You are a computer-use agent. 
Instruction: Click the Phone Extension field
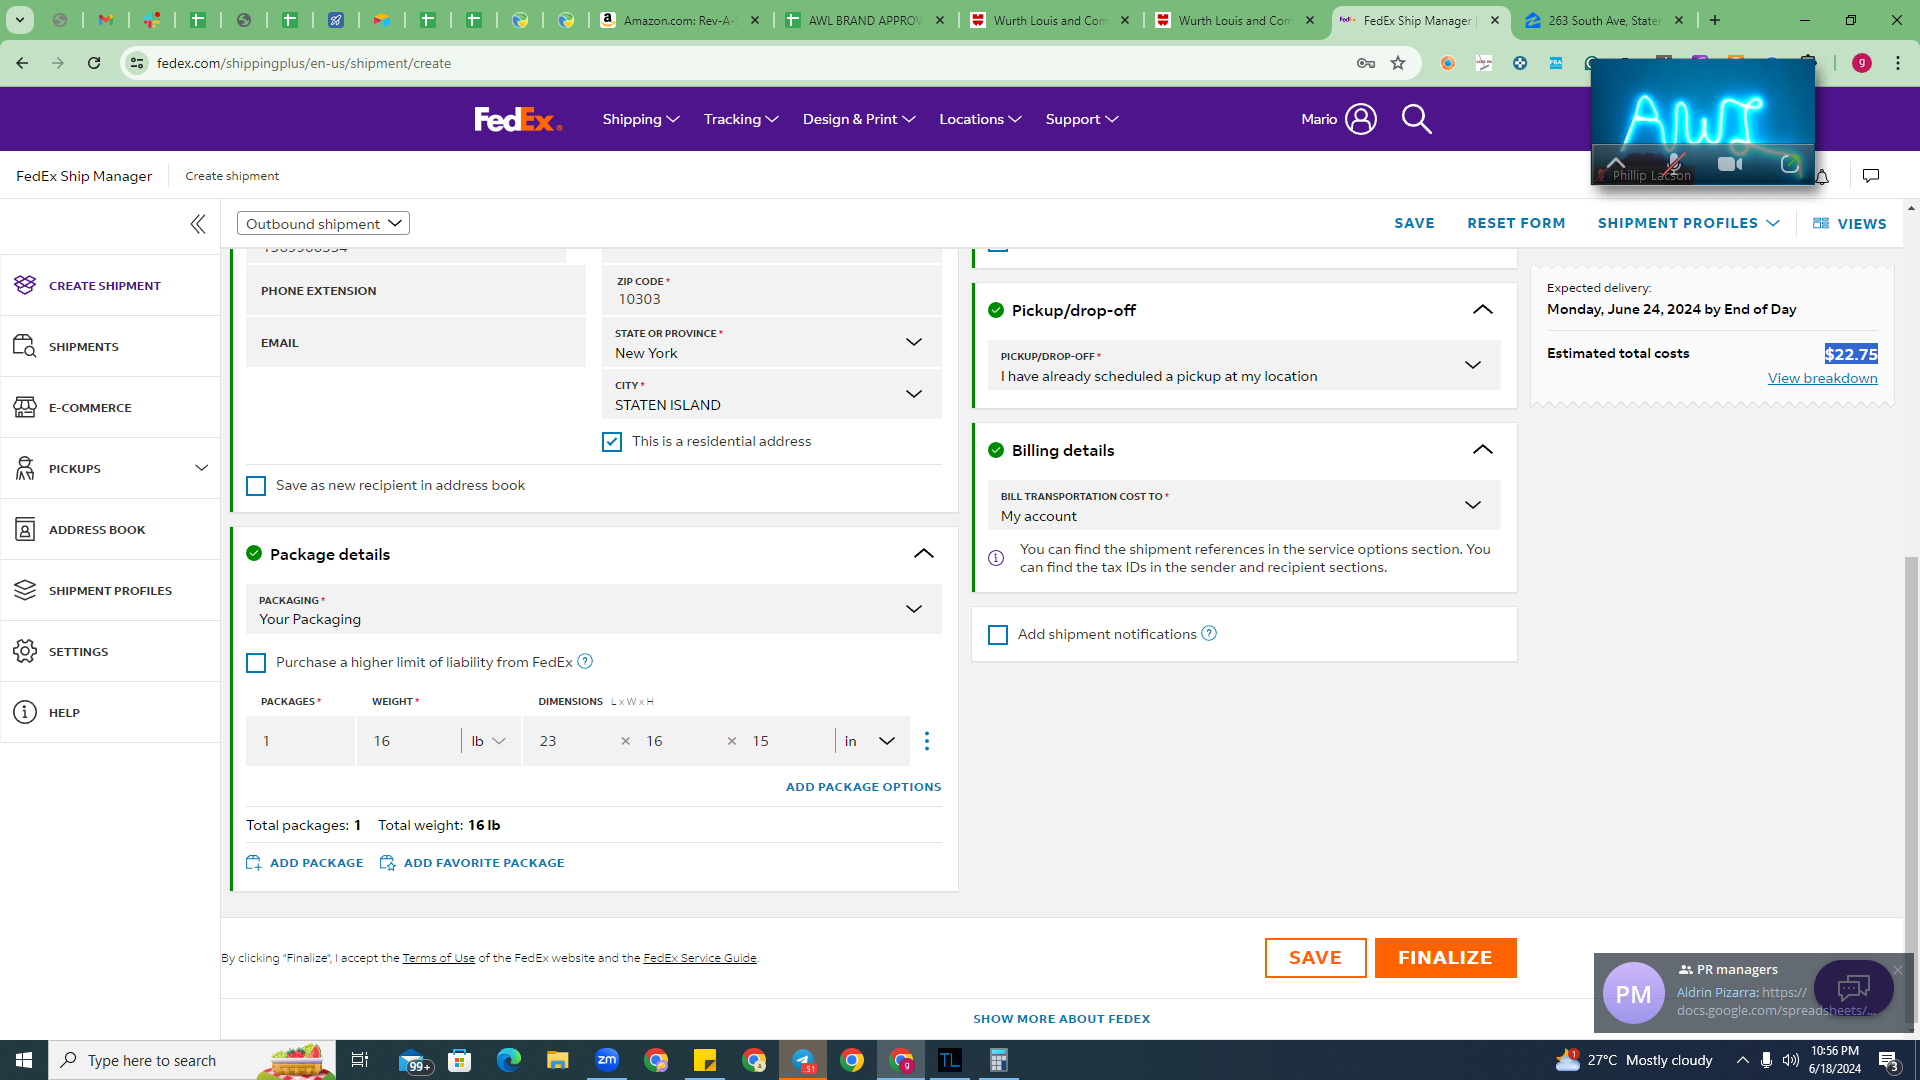pos(415,291)
